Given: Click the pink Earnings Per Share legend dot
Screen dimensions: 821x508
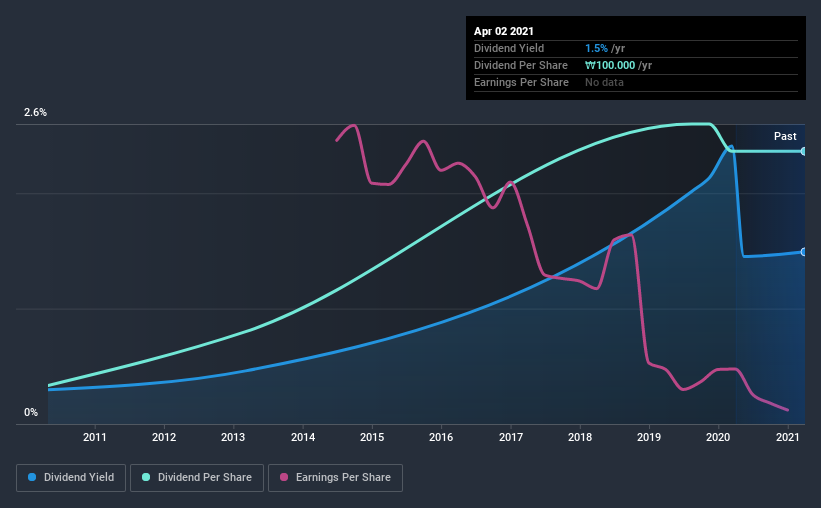Looking at the screenshot, I should (x=284, y=477).
